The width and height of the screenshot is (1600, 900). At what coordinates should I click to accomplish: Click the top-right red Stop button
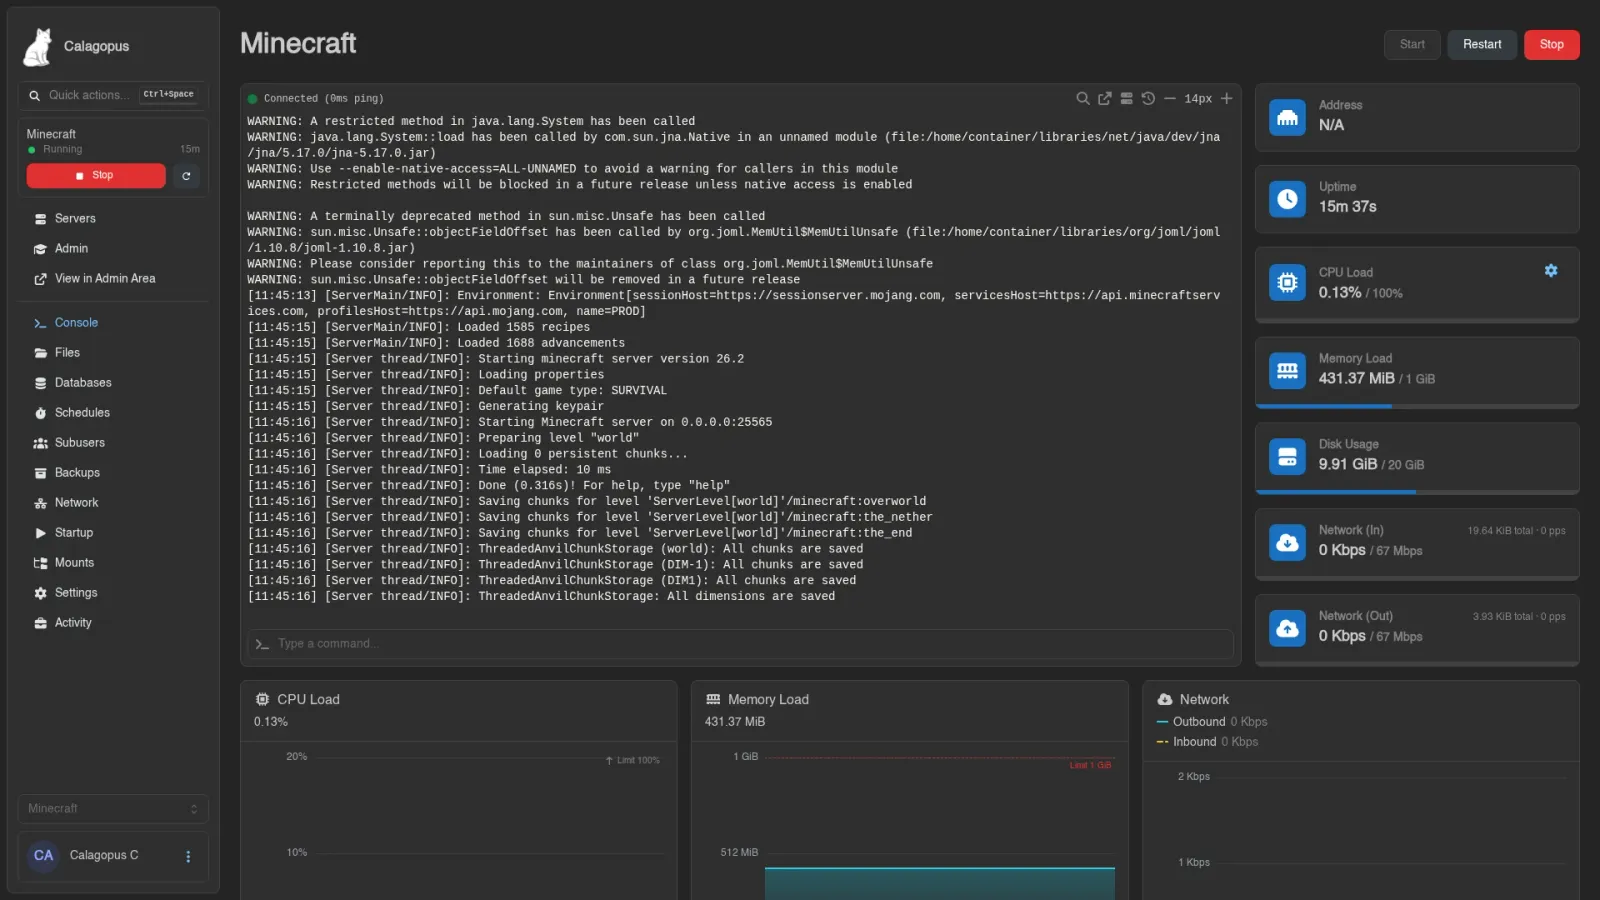click(x=1551, y=44)
